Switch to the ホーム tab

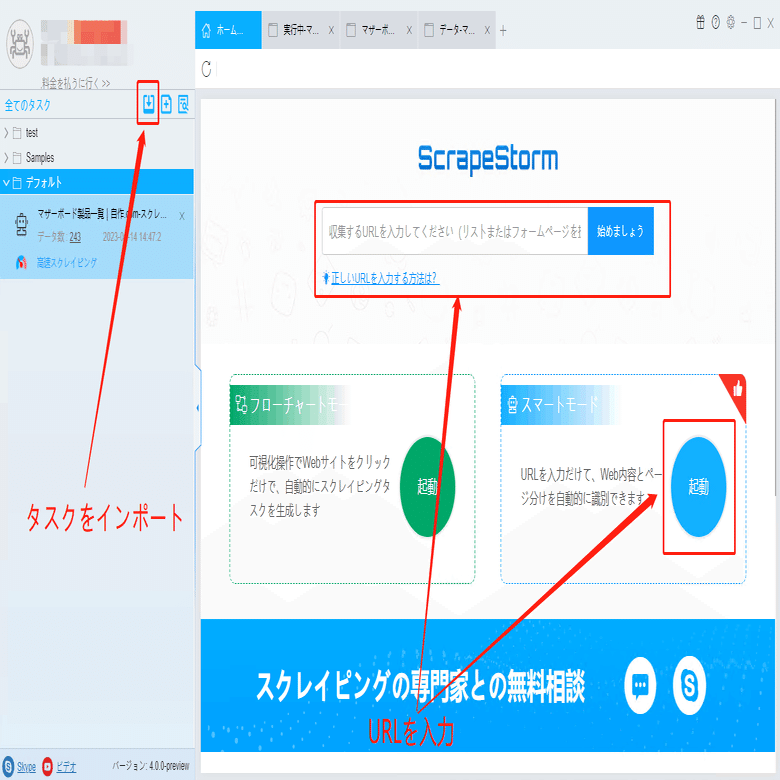(x=228, y=30)
